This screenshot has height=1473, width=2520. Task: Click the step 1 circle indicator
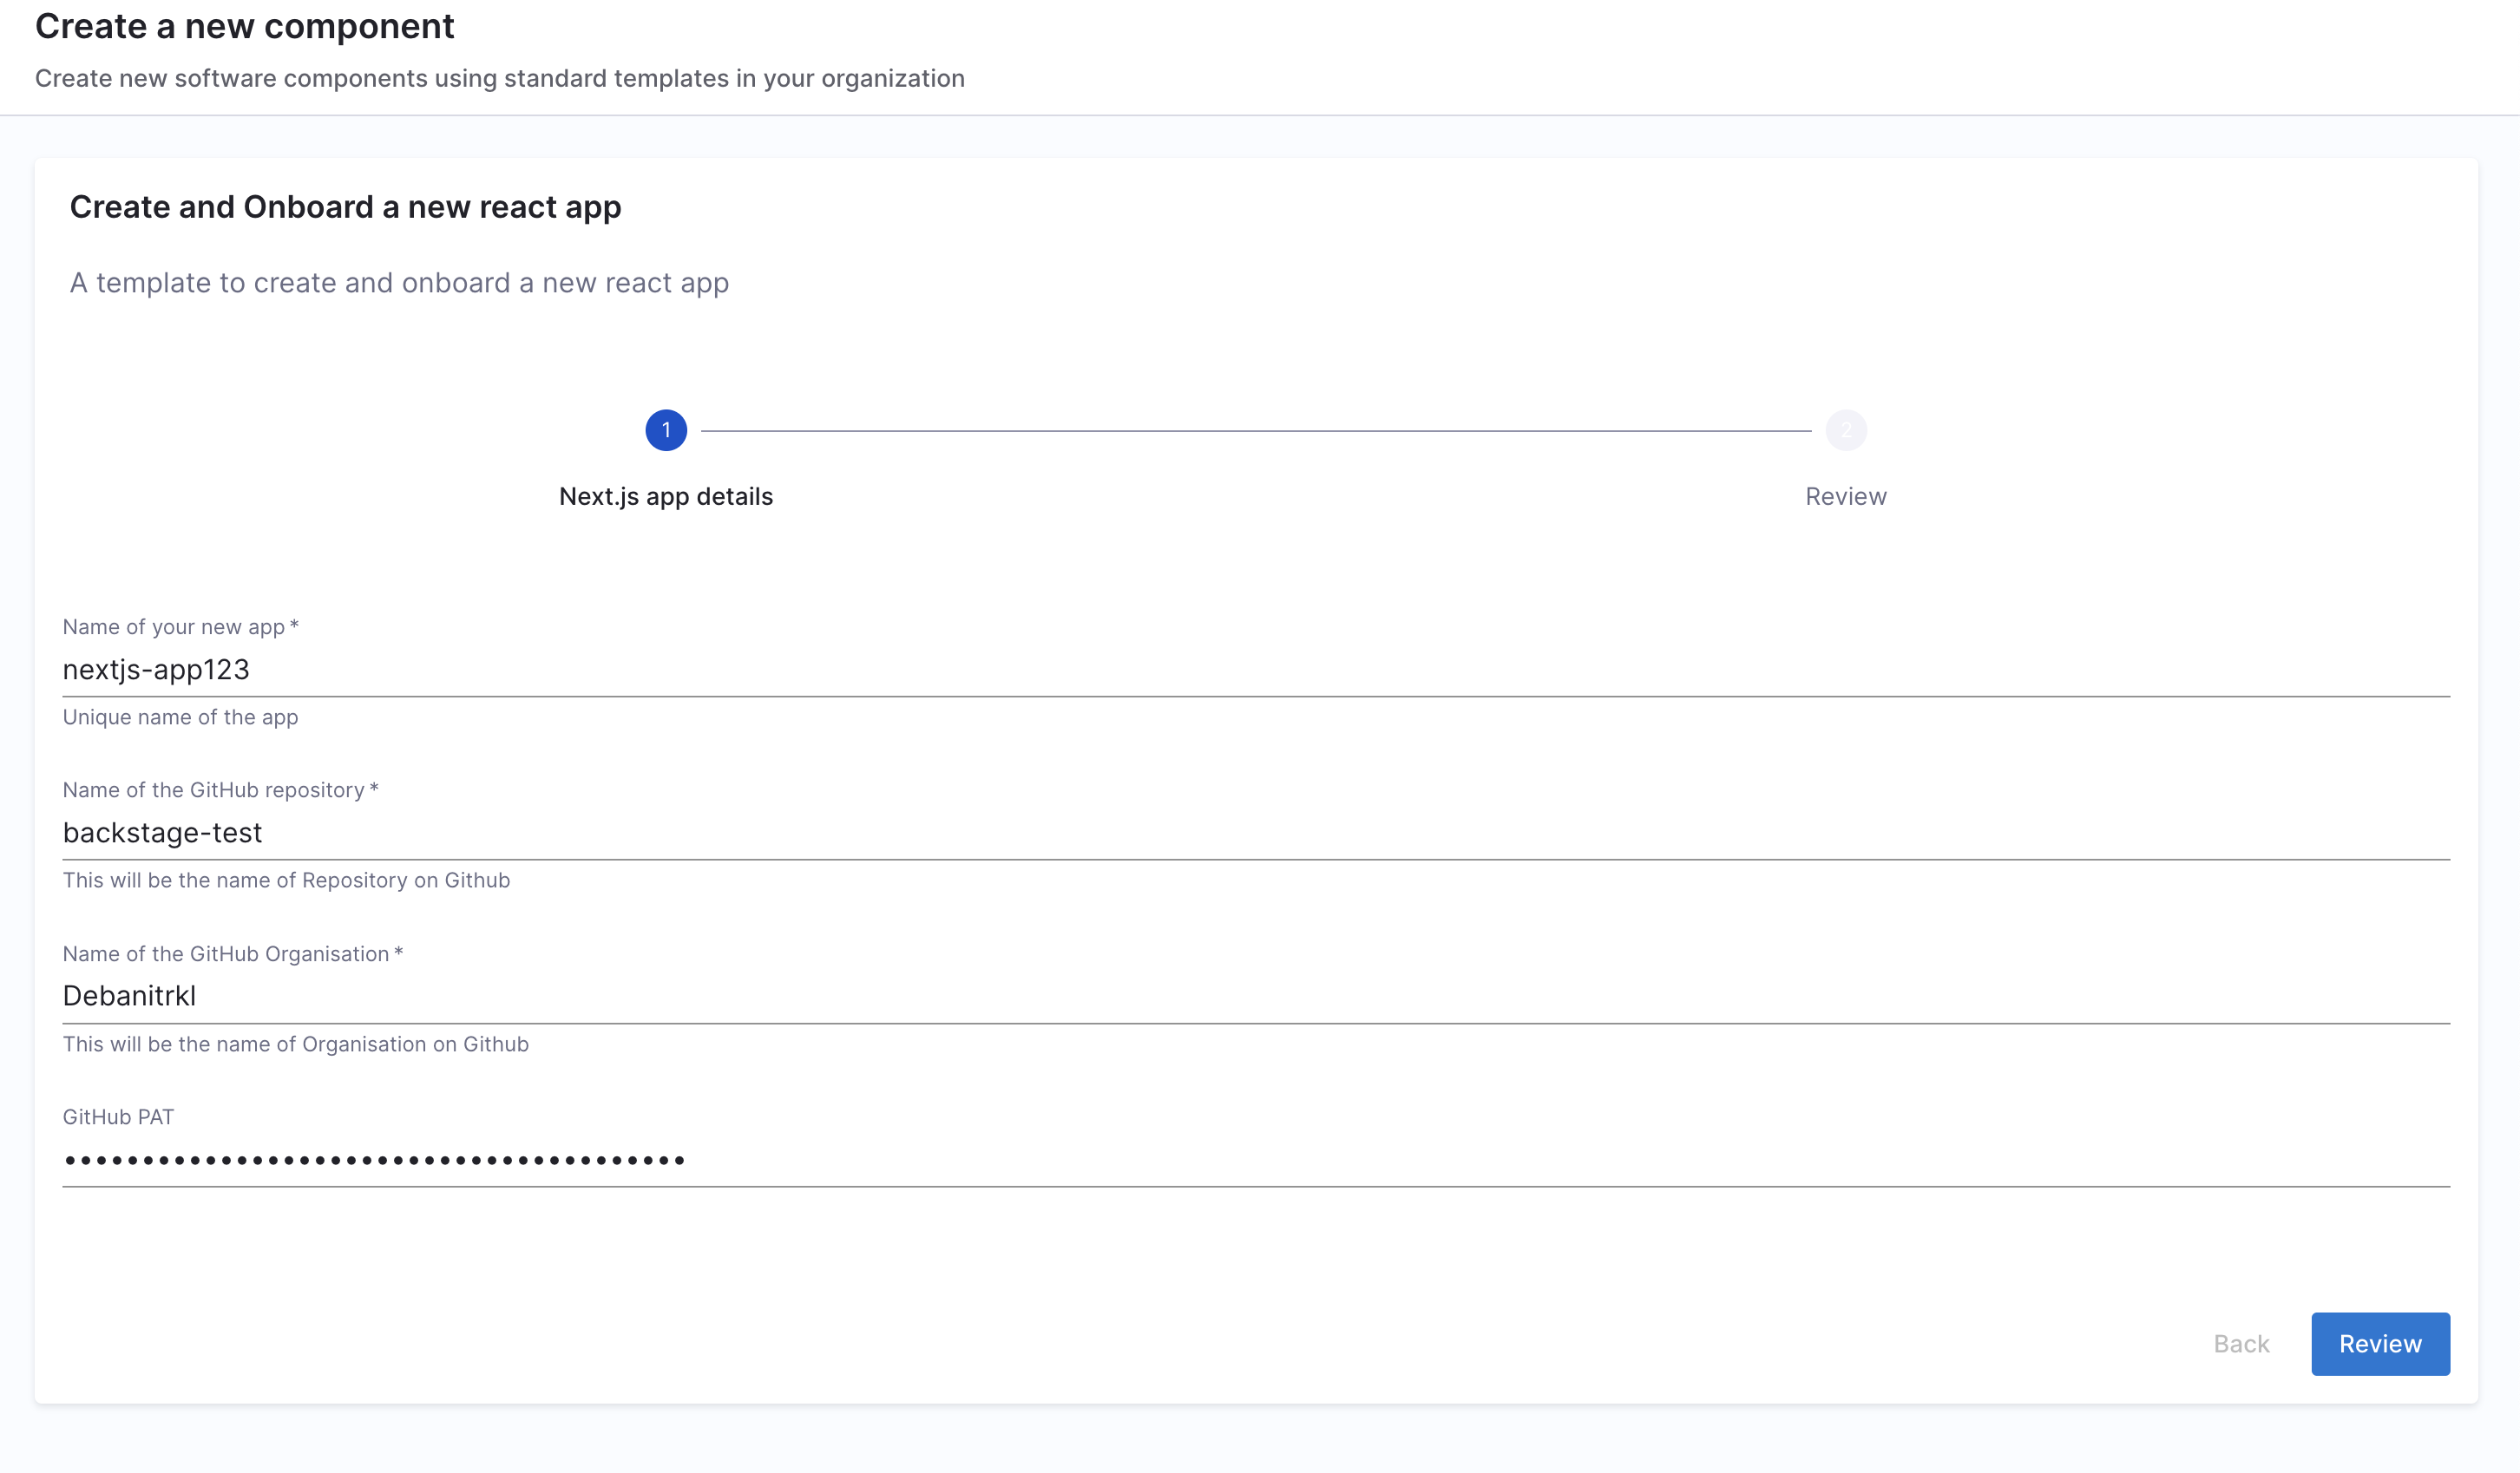pyautogui.click(x=666, y=430)
